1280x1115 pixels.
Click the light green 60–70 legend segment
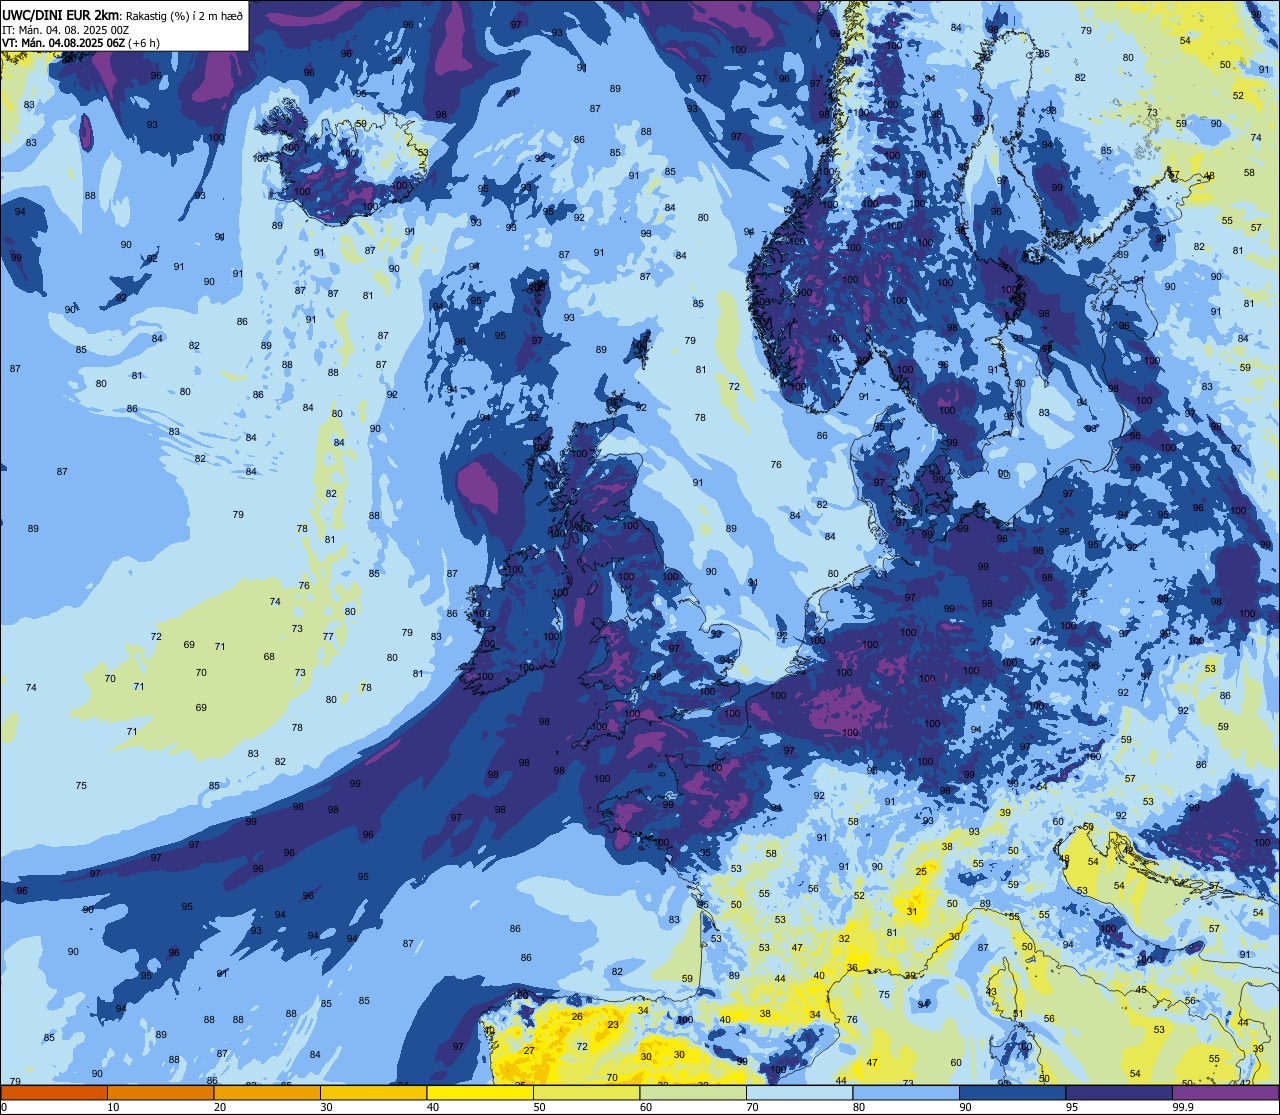693,1092
